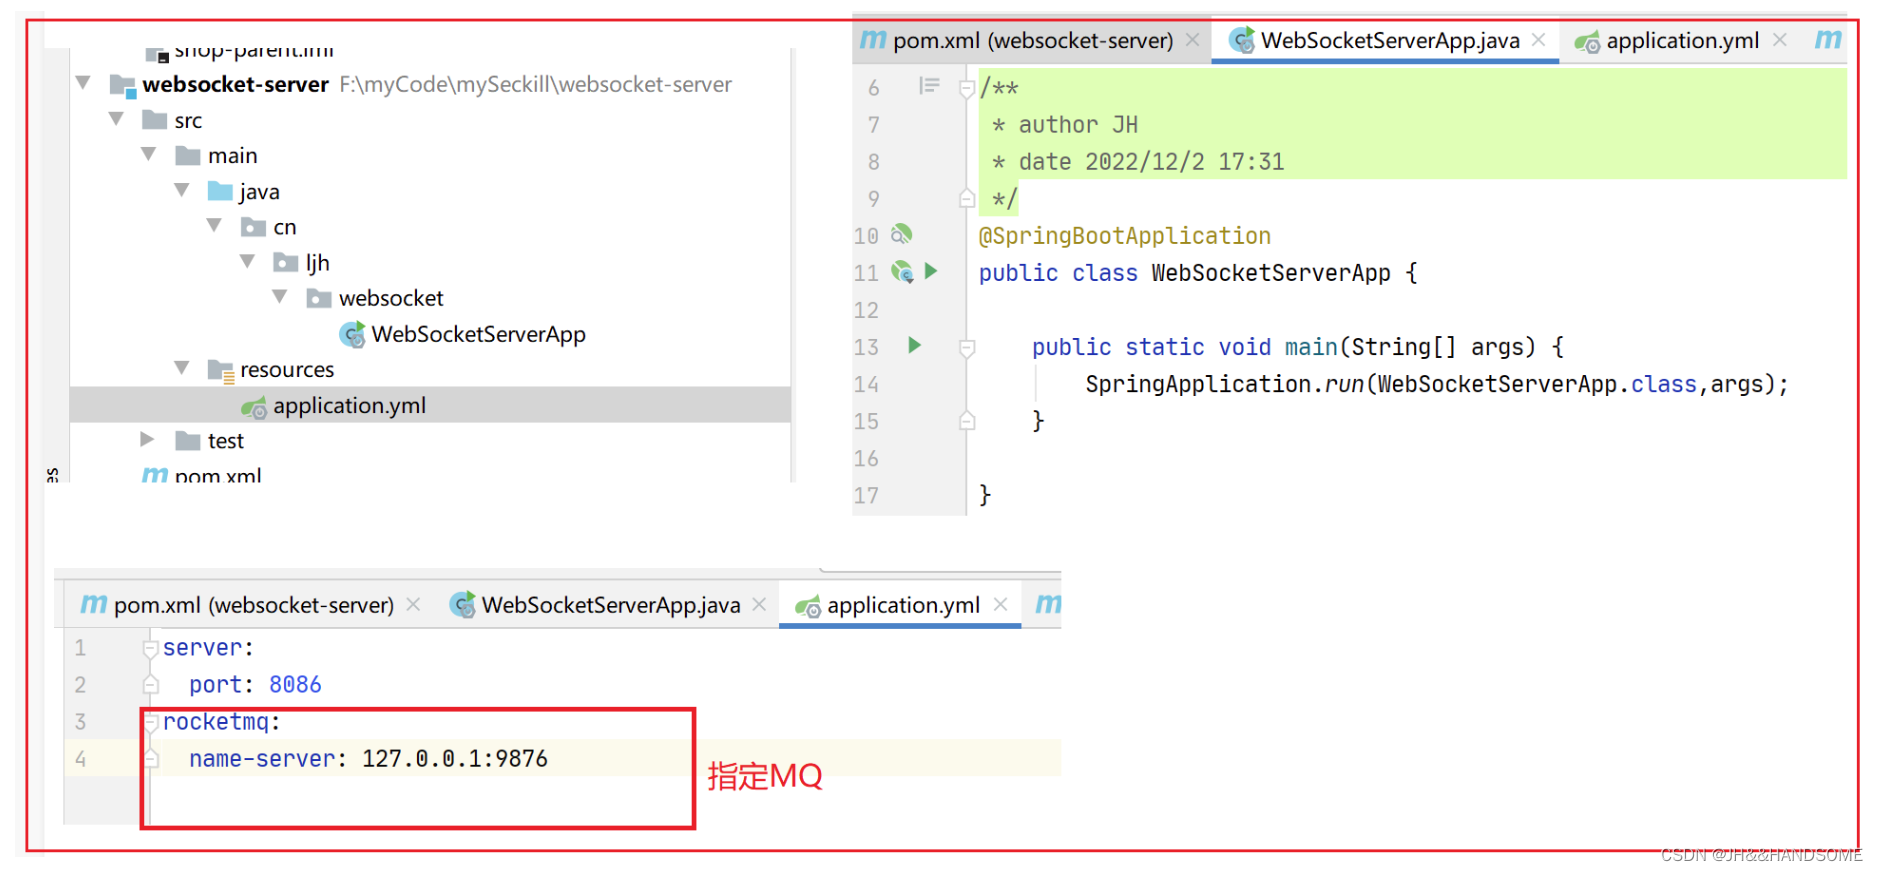
Task: Expand the test folder arrow
Action: point(147,439)
